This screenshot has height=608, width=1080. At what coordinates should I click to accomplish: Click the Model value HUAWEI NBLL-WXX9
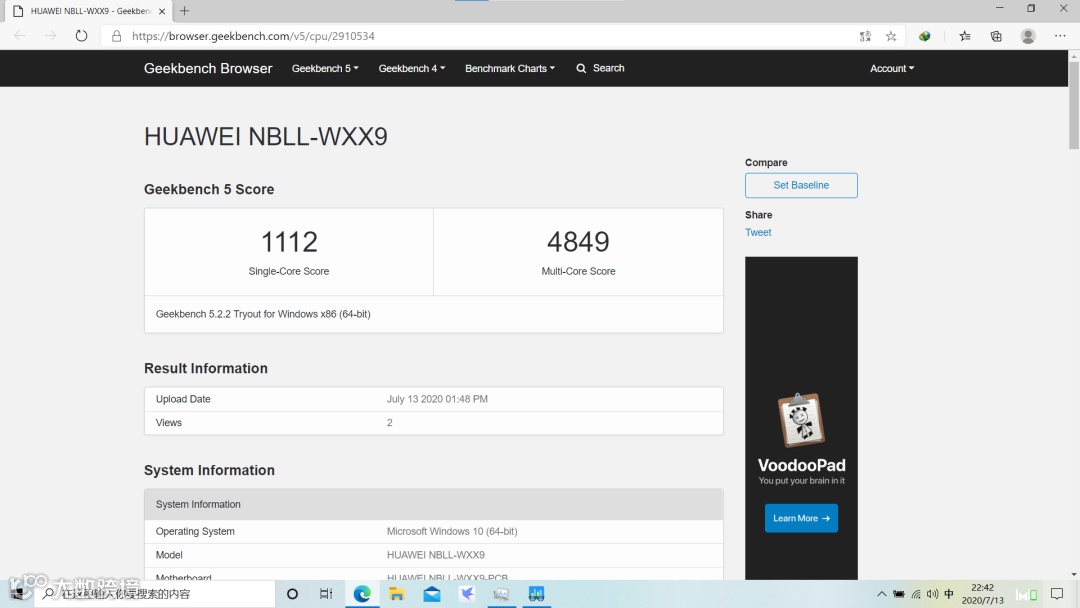435,554
